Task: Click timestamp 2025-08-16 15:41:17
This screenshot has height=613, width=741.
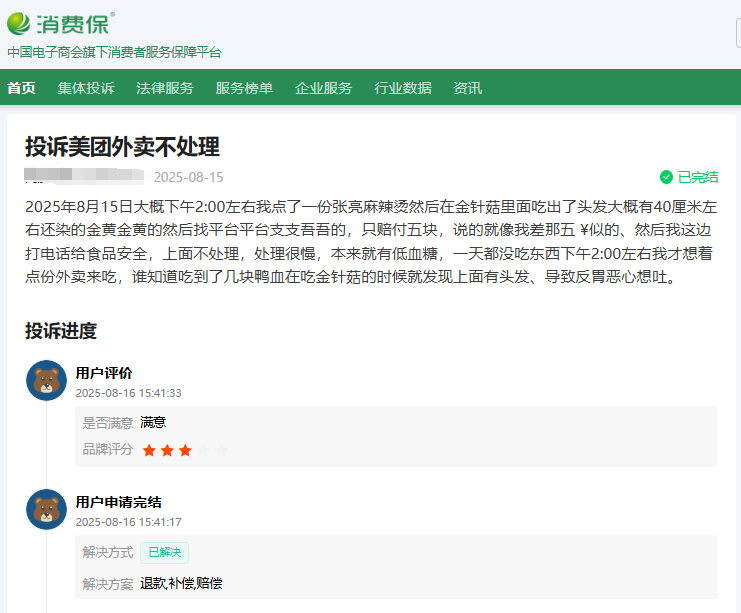Action: point(129,522)
